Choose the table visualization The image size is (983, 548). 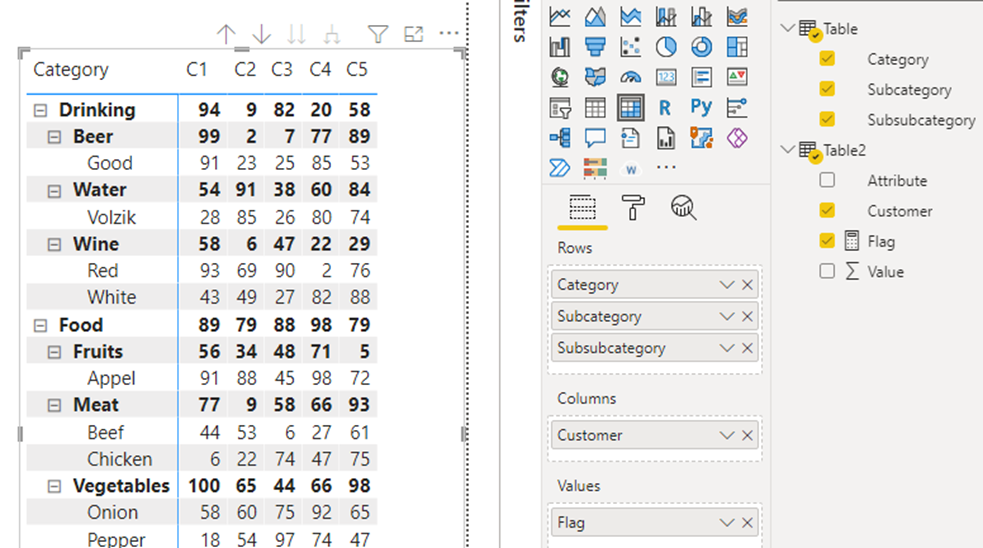(x=595, y=108)
